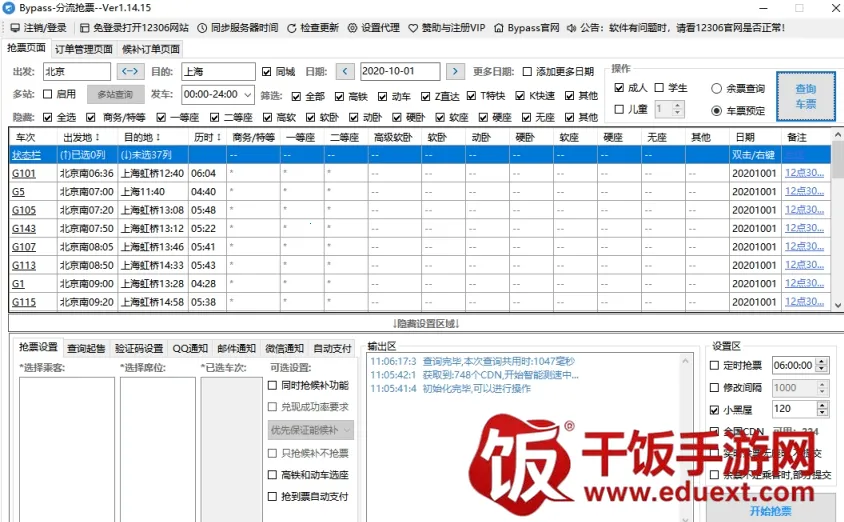Expand the 优先保证能候补 dropdown
Image resolution: width=844 pixels, height=522 pixels.
pos(346,430)
